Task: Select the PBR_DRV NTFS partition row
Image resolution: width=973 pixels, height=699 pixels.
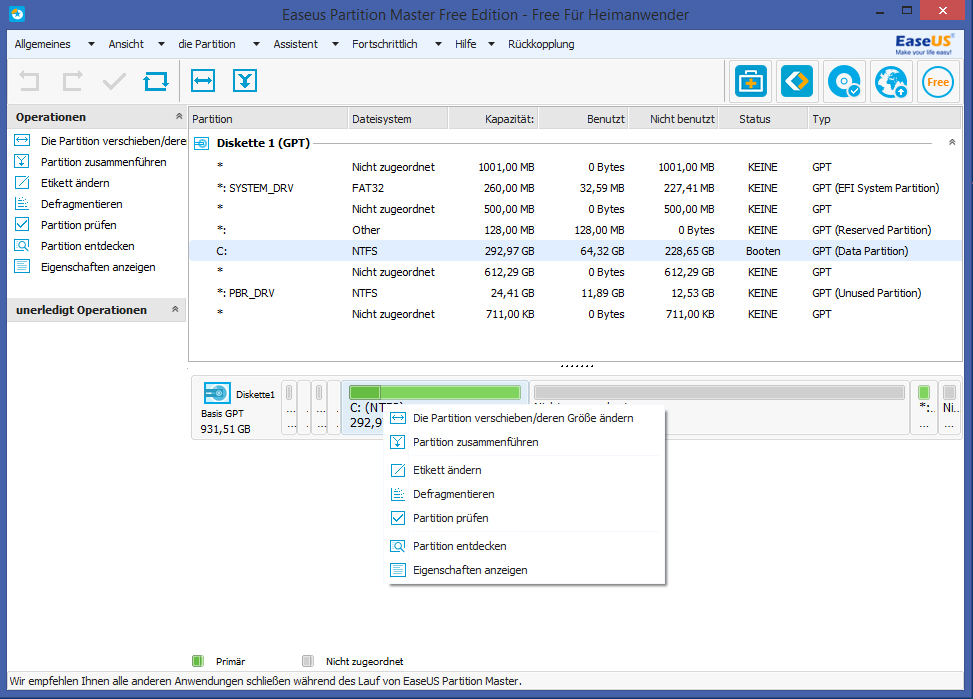Action: point(575,293)
